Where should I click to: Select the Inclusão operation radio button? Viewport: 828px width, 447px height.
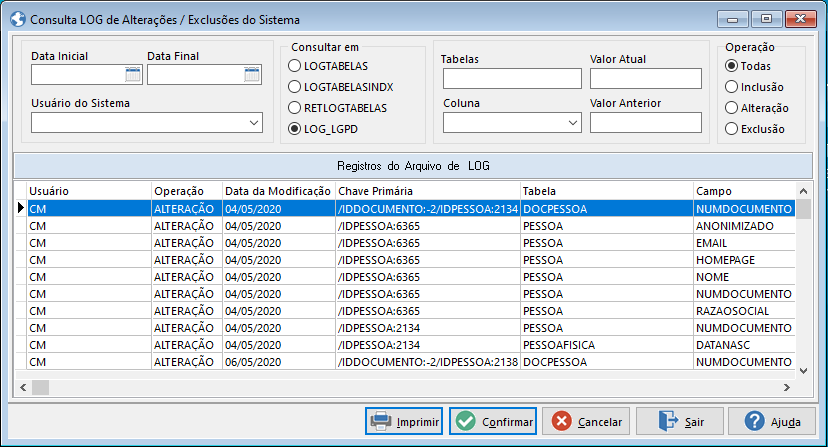(x=732, y=86)
